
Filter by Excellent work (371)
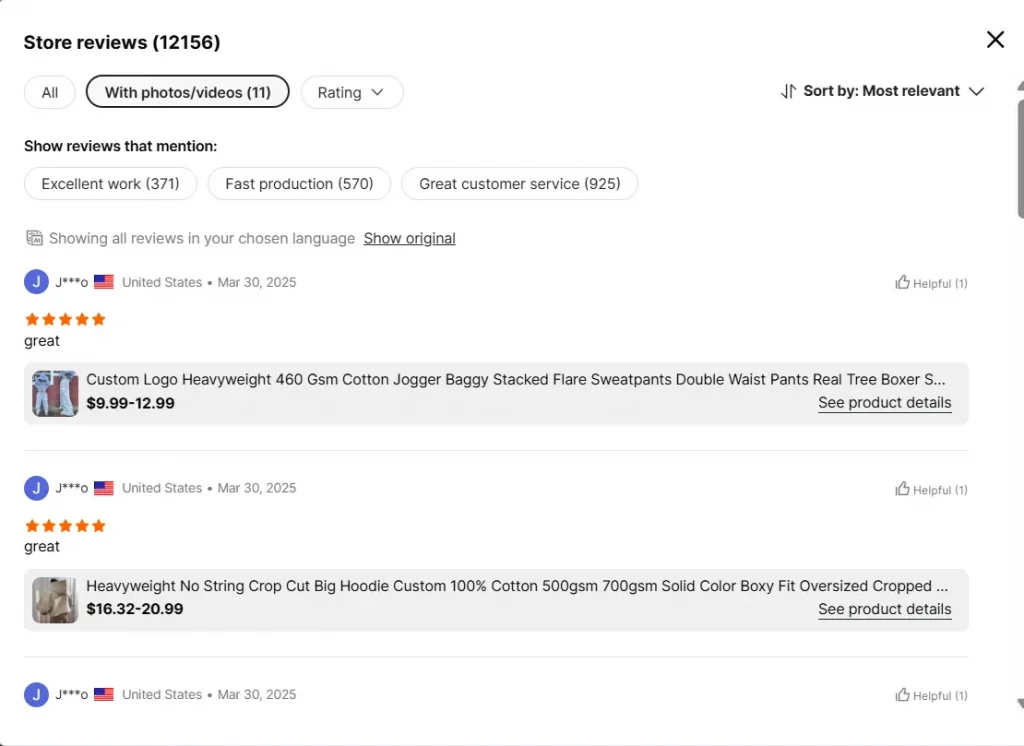point(110,184)
